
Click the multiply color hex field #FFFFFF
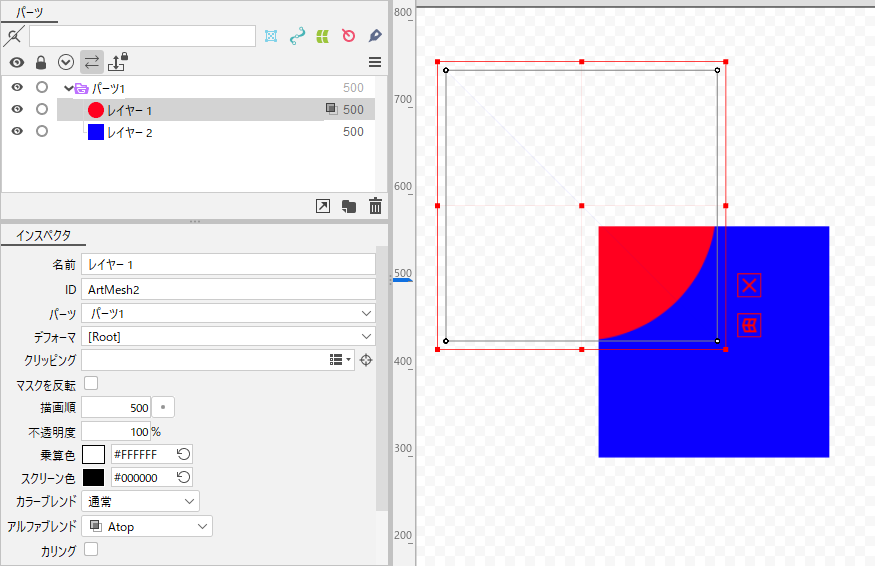[x=143, y=454]
